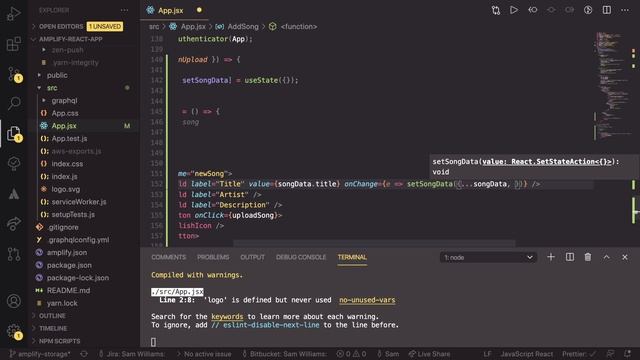This screenshot has width=640, height=360.
Task: Add a new terminal with plus icon
Action: [x=551, y=257]
